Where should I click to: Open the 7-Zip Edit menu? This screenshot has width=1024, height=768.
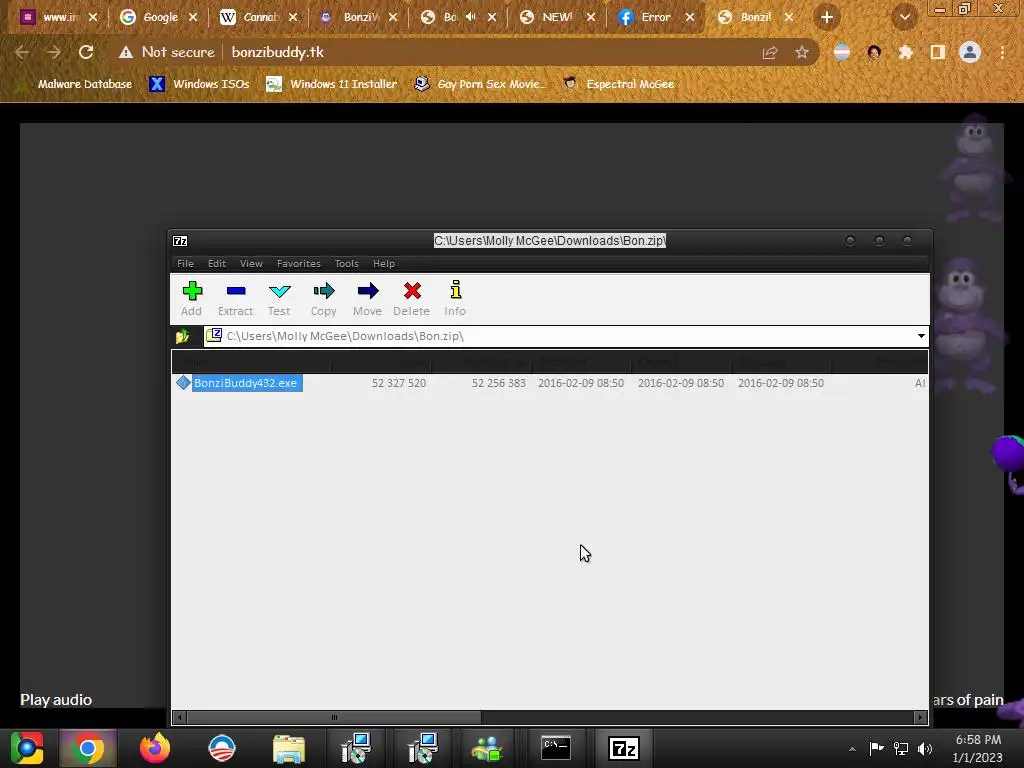click(217, 264)
